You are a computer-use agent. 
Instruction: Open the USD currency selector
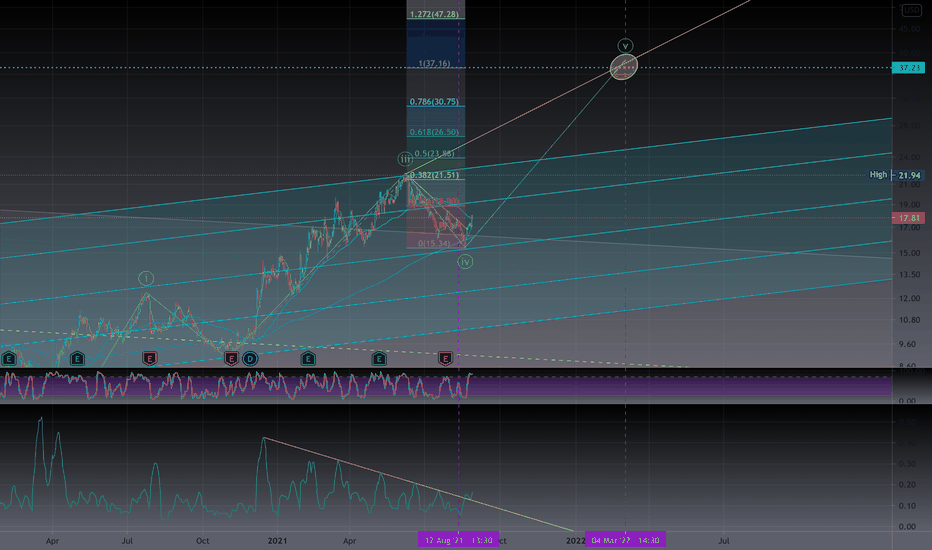[x=911, y=10]
